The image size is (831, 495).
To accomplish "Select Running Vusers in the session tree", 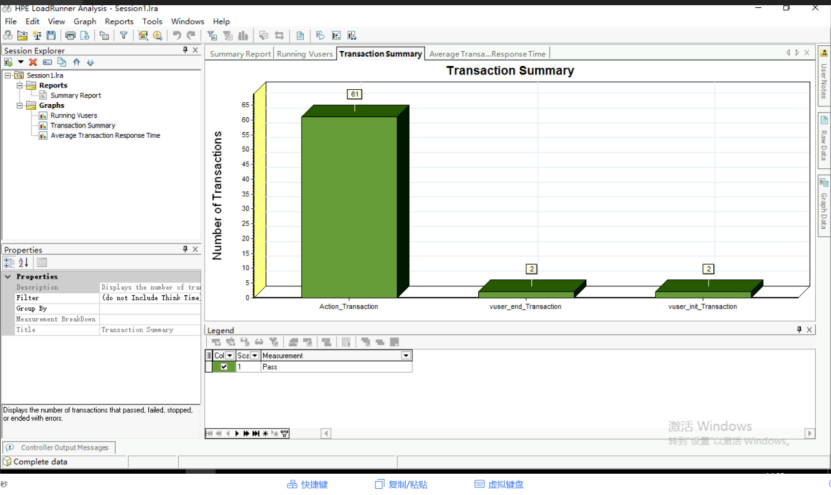I will [x=74, y=116].
